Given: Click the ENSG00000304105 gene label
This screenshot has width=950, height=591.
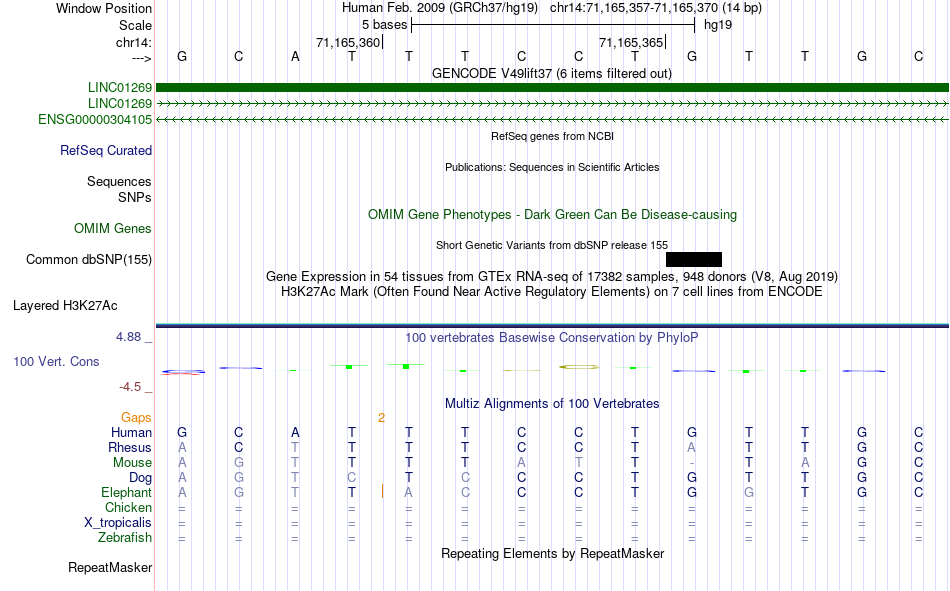Looking at the screenshot, I should pos(95,119).
